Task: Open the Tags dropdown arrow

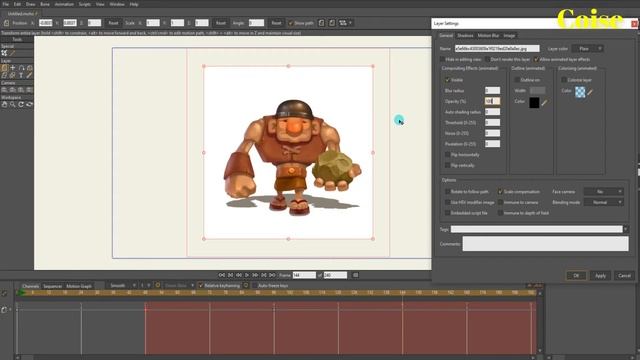Action: 626,229
